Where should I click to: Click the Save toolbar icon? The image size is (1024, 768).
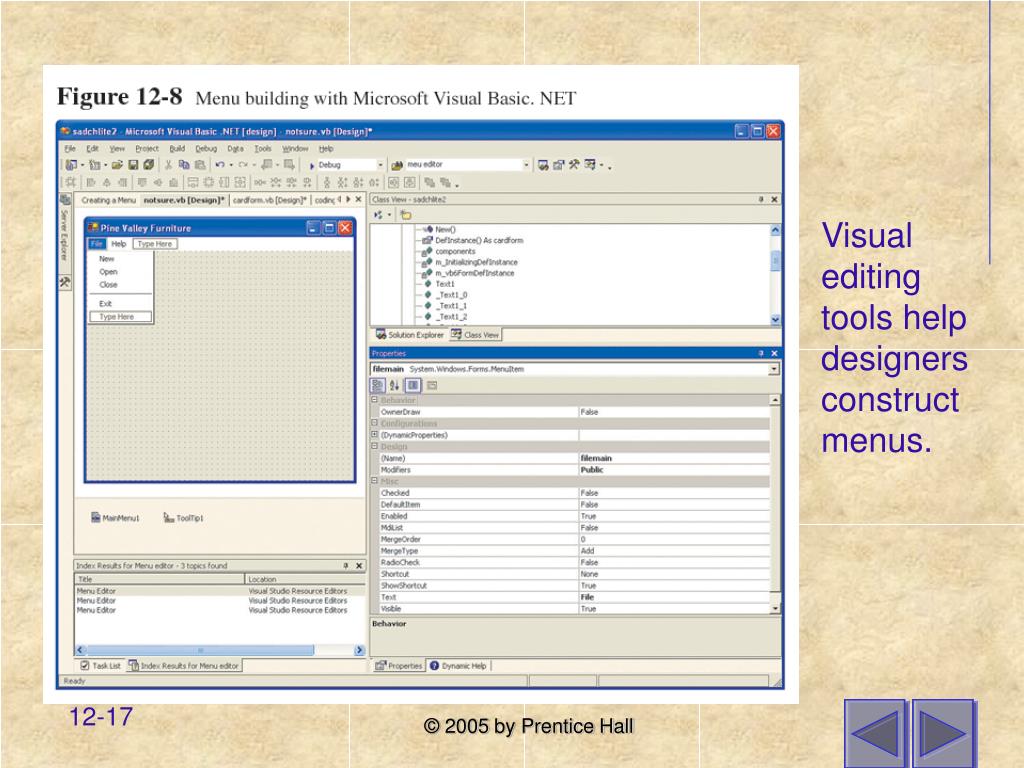[133, 165]
